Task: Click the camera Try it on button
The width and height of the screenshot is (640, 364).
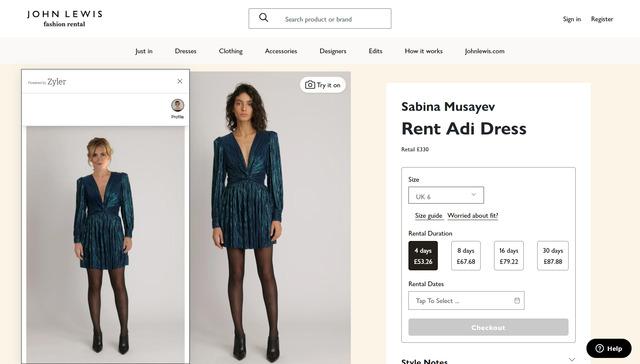Action: click(x=322, y=85)
